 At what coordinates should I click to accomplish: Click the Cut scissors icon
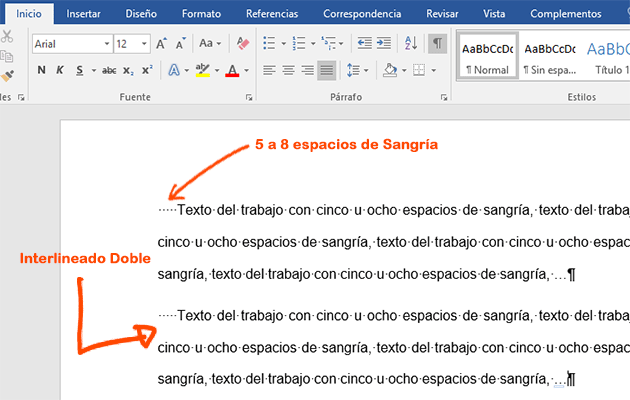click(x=6, y=37)
